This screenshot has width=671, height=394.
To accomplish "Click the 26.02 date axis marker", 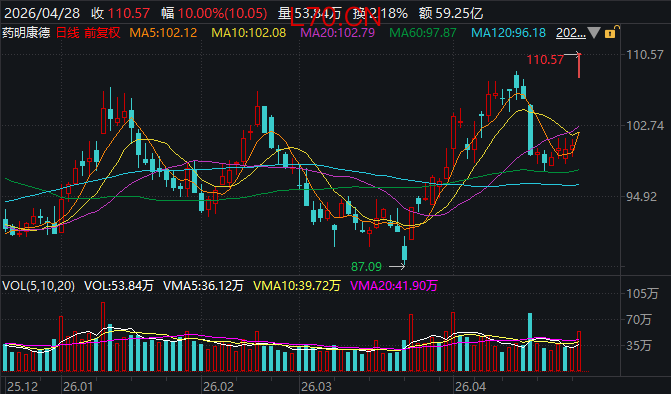I will [x=219, y=387].
